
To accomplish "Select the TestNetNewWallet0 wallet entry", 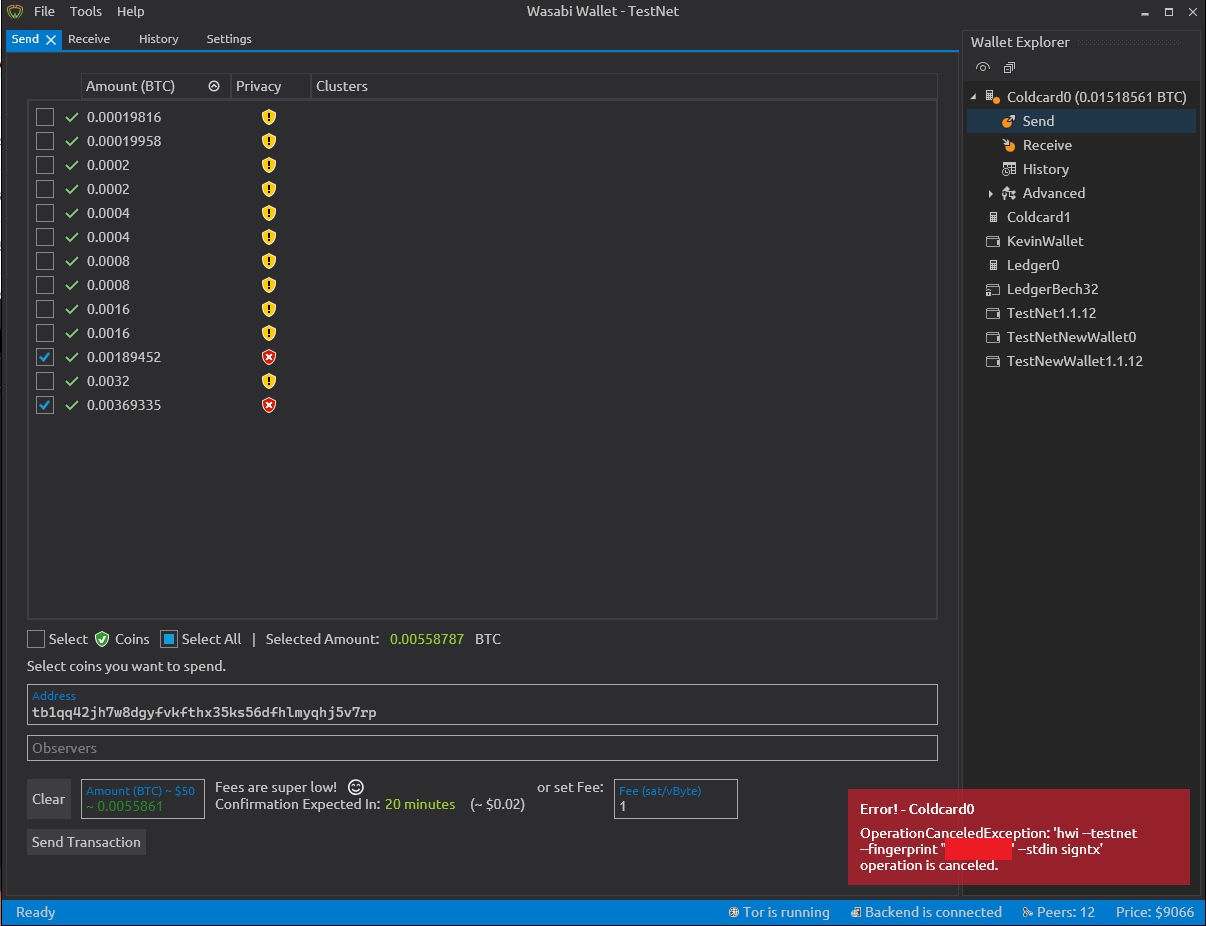I will click(x=1071, y=337).
